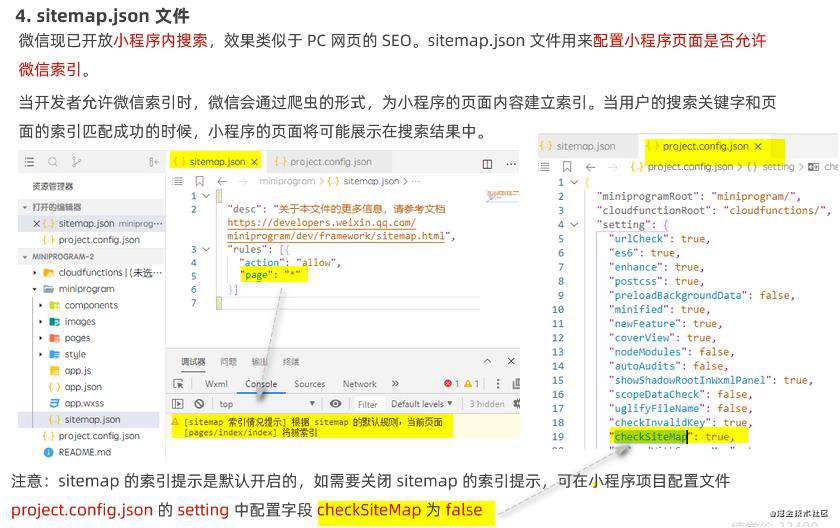Show warning count badge in debugger

(471, 383)
